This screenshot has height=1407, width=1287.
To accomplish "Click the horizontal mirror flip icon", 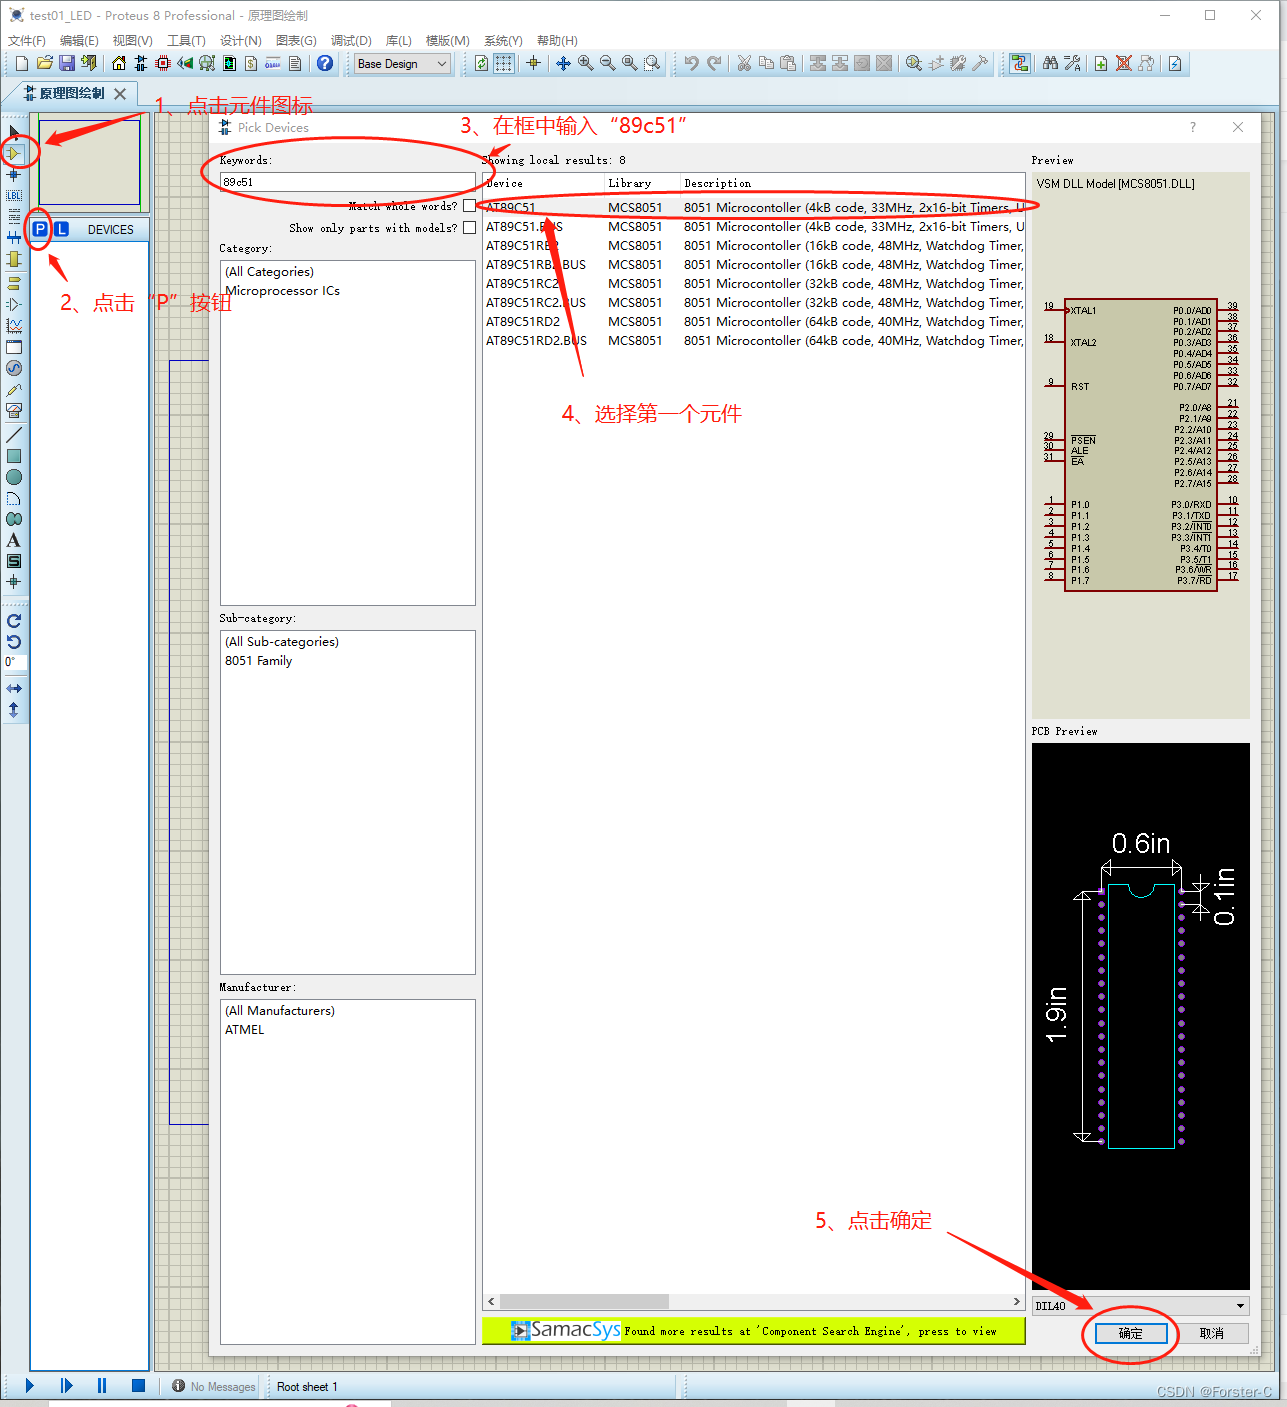I will tap(14, 689).
